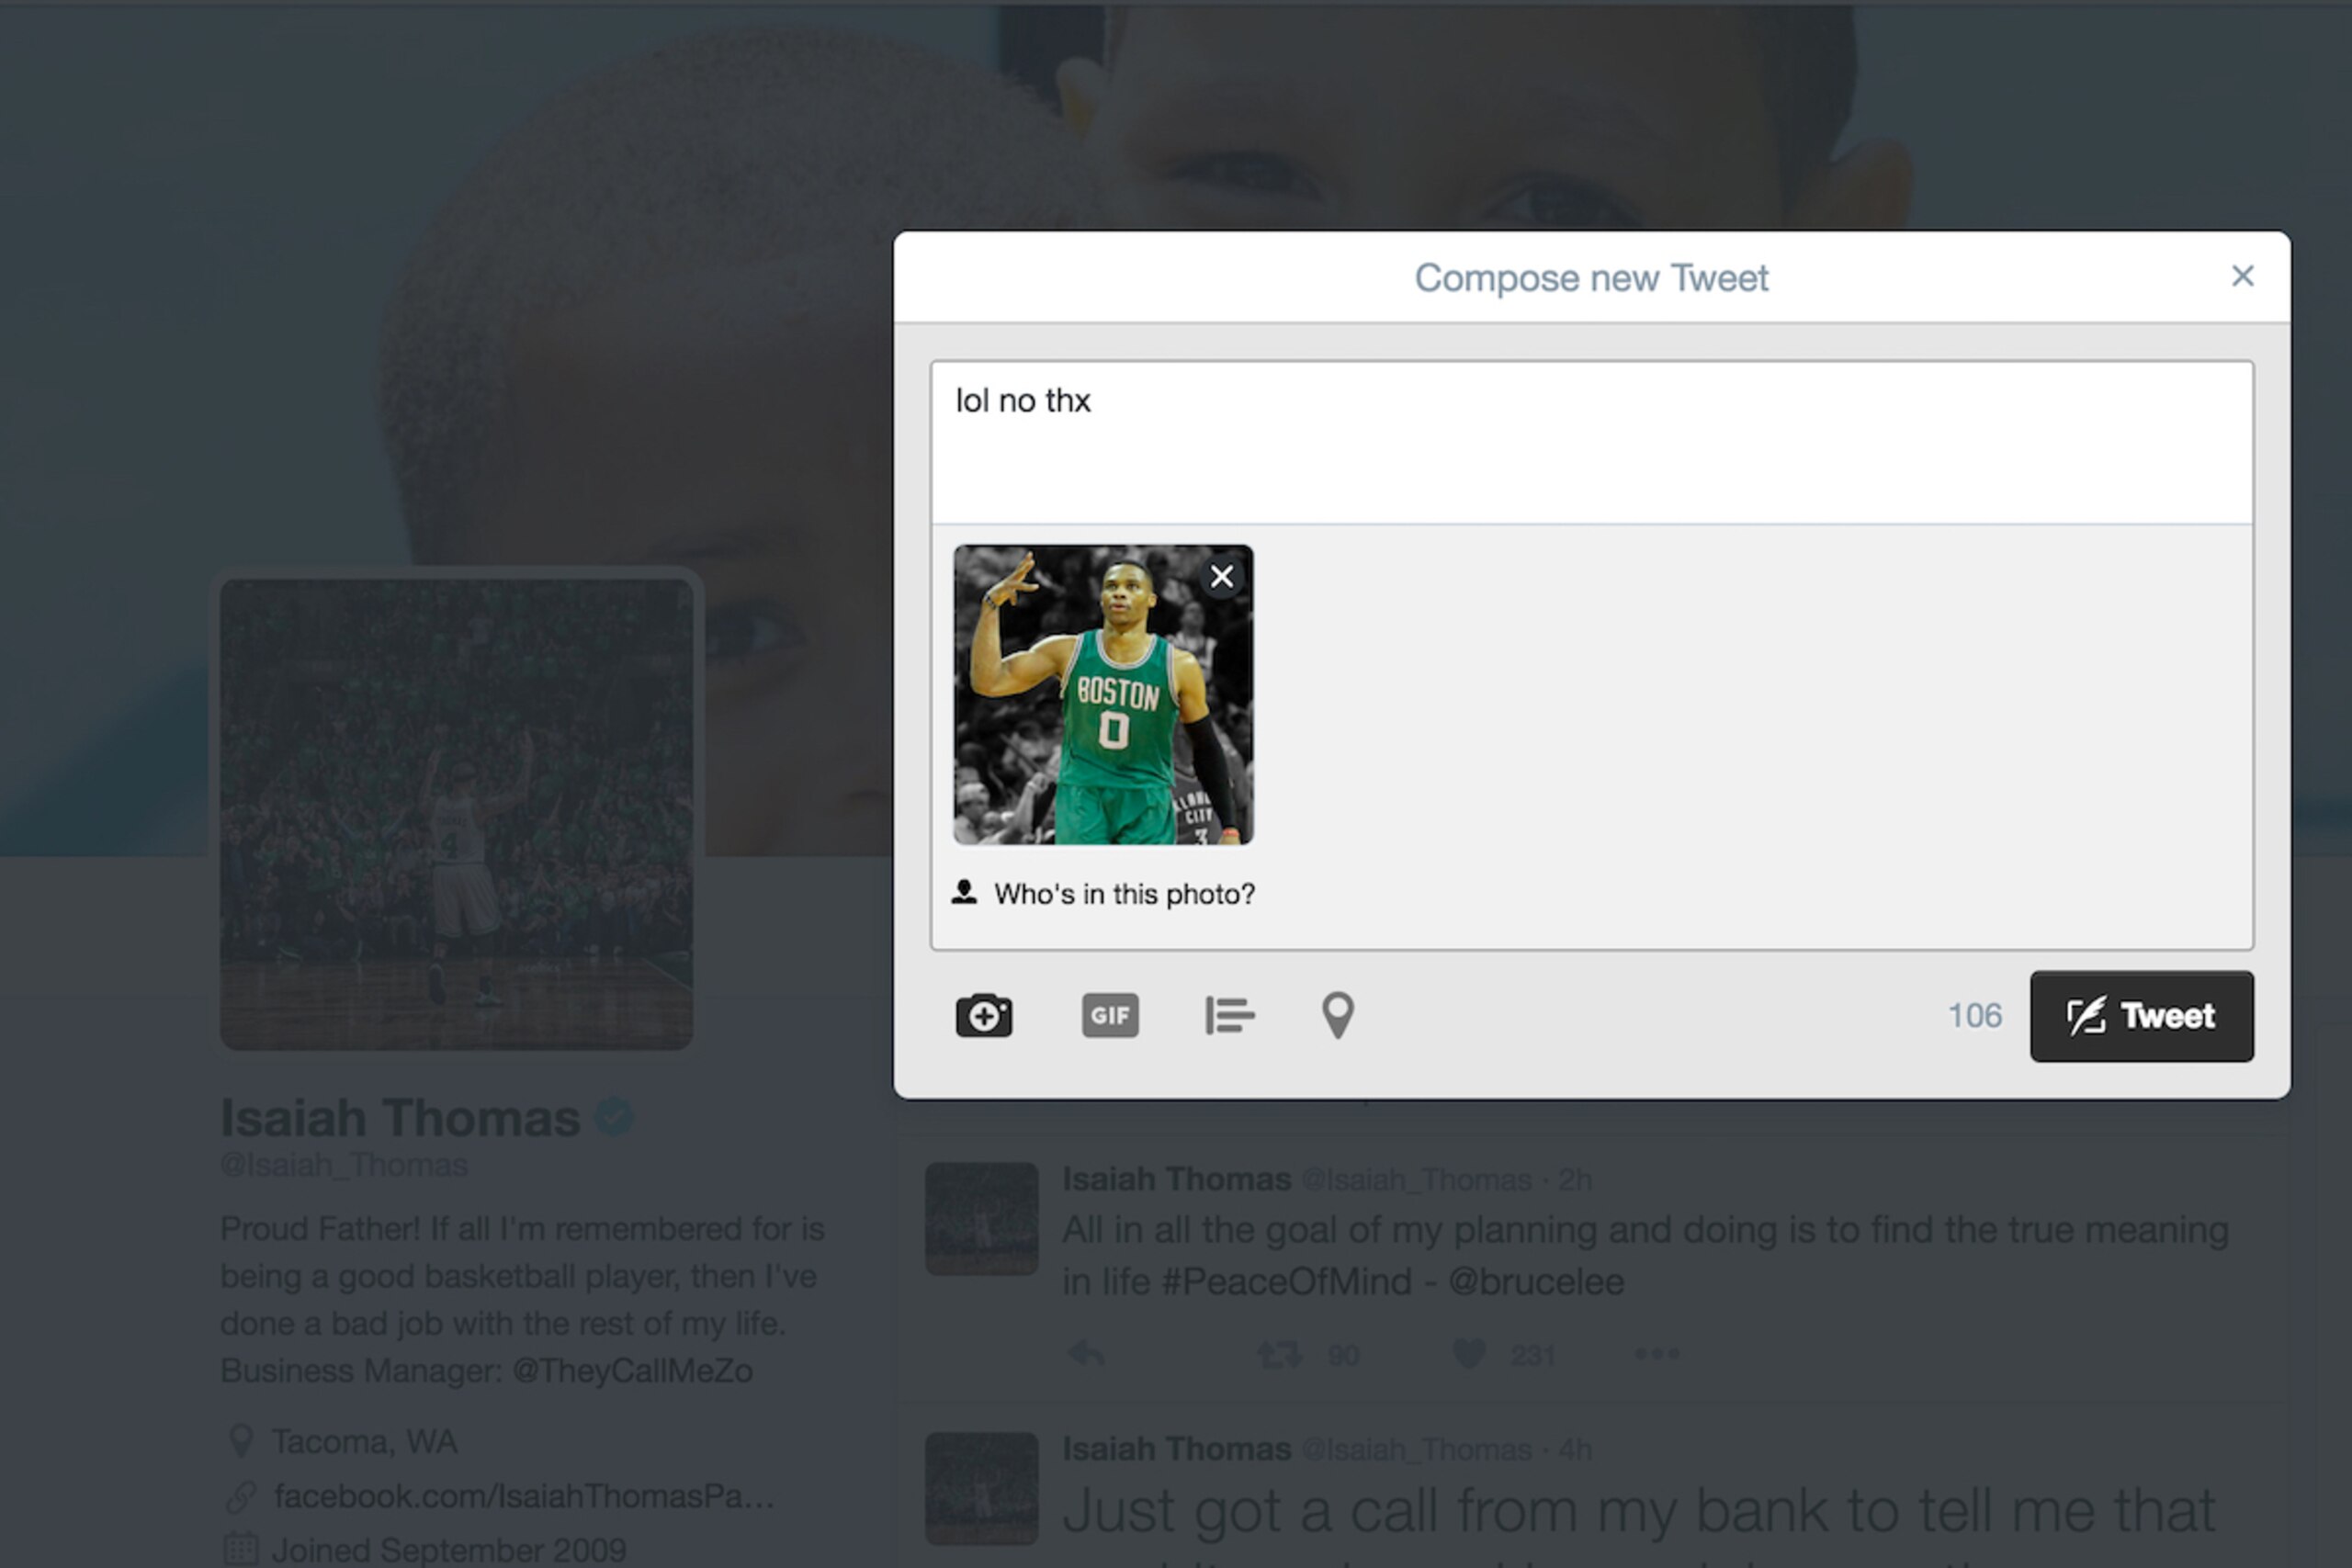Click the person icon beside "Who's in this photo?"

[964, 892]
